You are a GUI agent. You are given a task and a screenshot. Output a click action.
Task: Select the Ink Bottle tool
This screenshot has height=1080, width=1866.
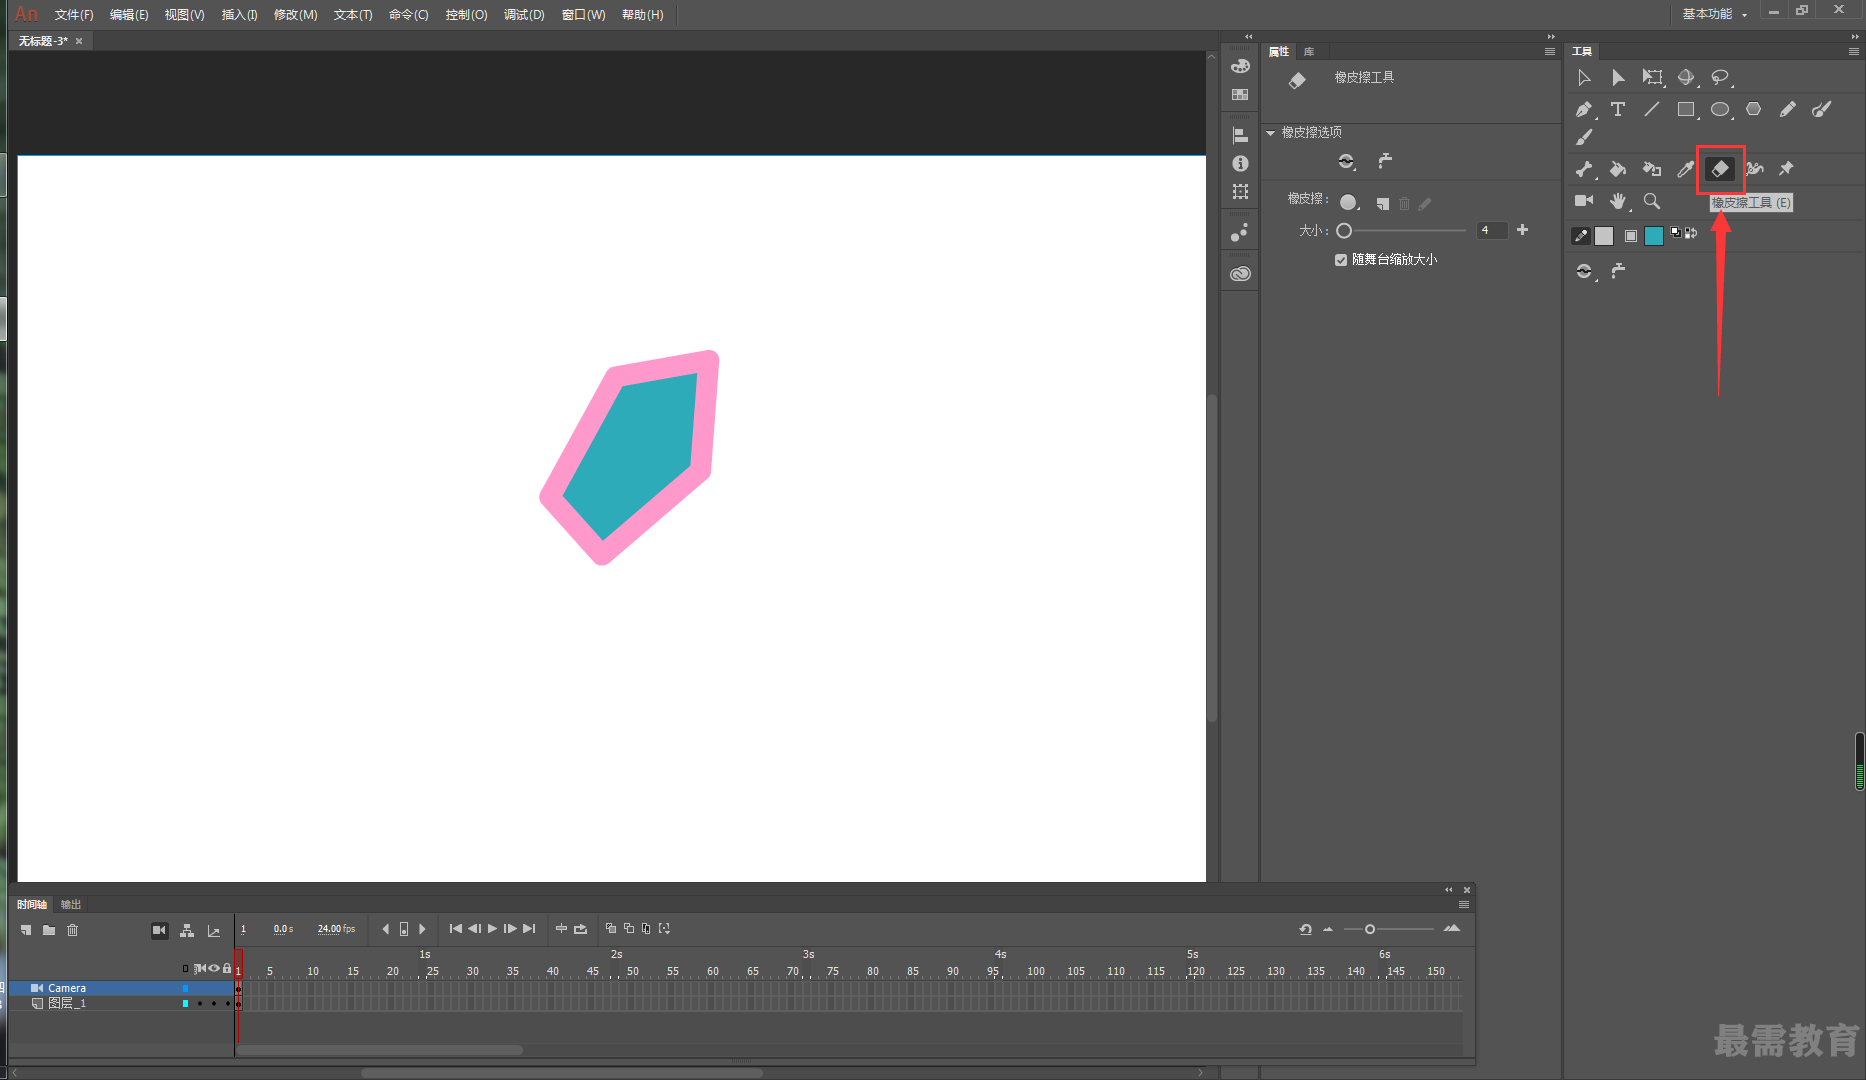coord(1652,169)
